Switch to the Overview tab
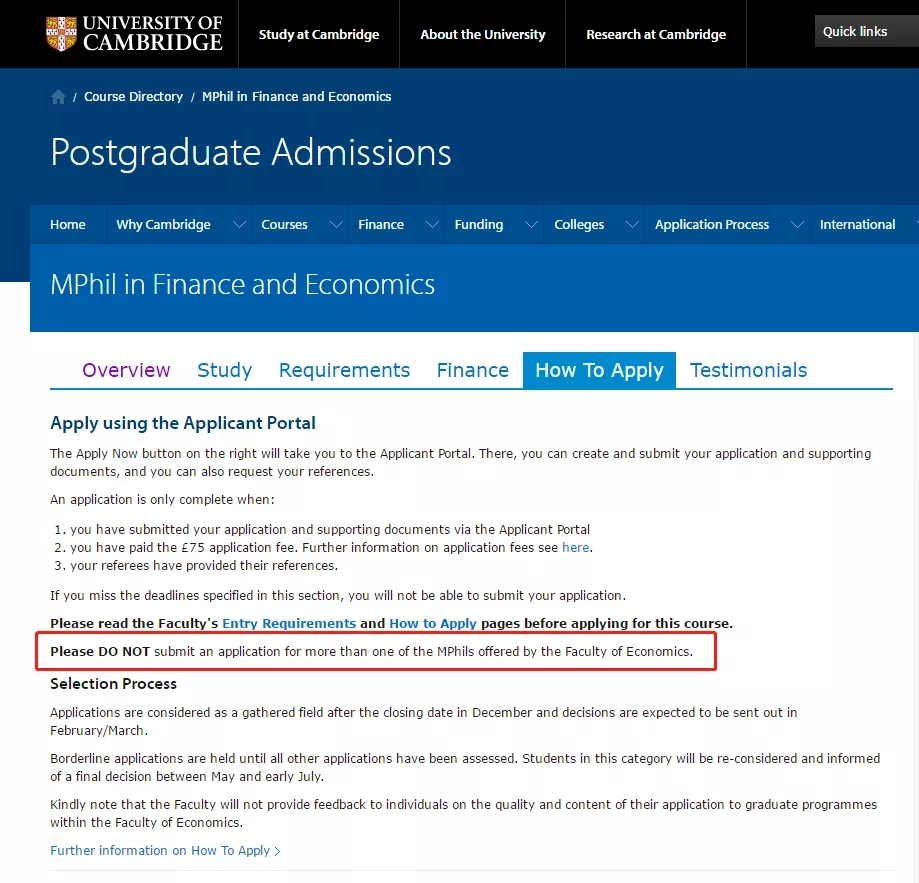Viewport: 919px width, 883px height. tap(126, 370)
